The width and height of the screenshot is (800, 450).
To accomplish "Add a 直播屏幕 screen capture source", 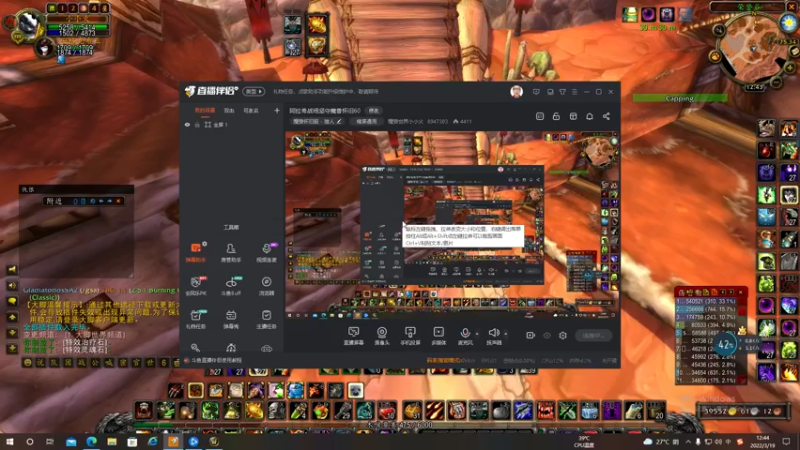I will click(354, 336).
